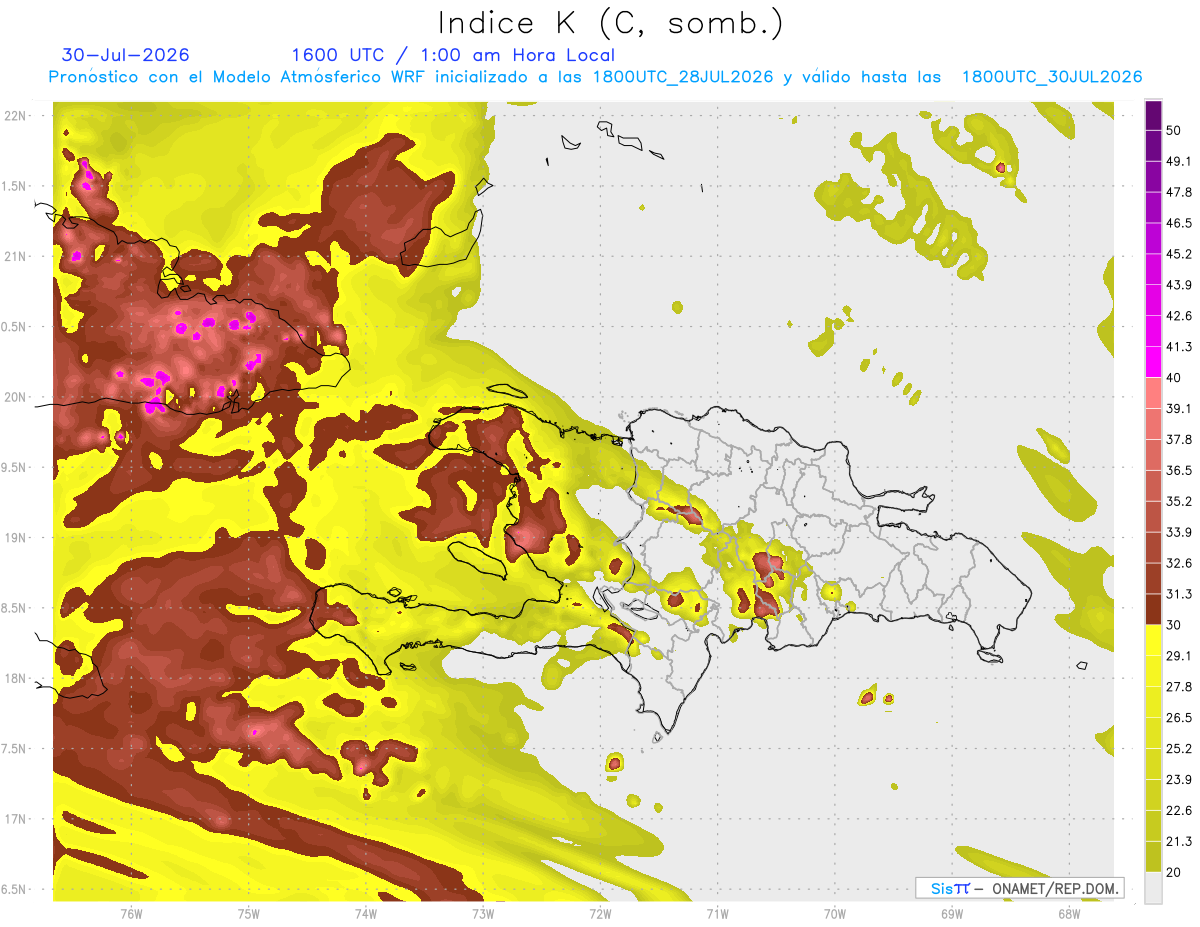Click the 20N latitude label
The image size is (1200, 927).
[16, 397]
